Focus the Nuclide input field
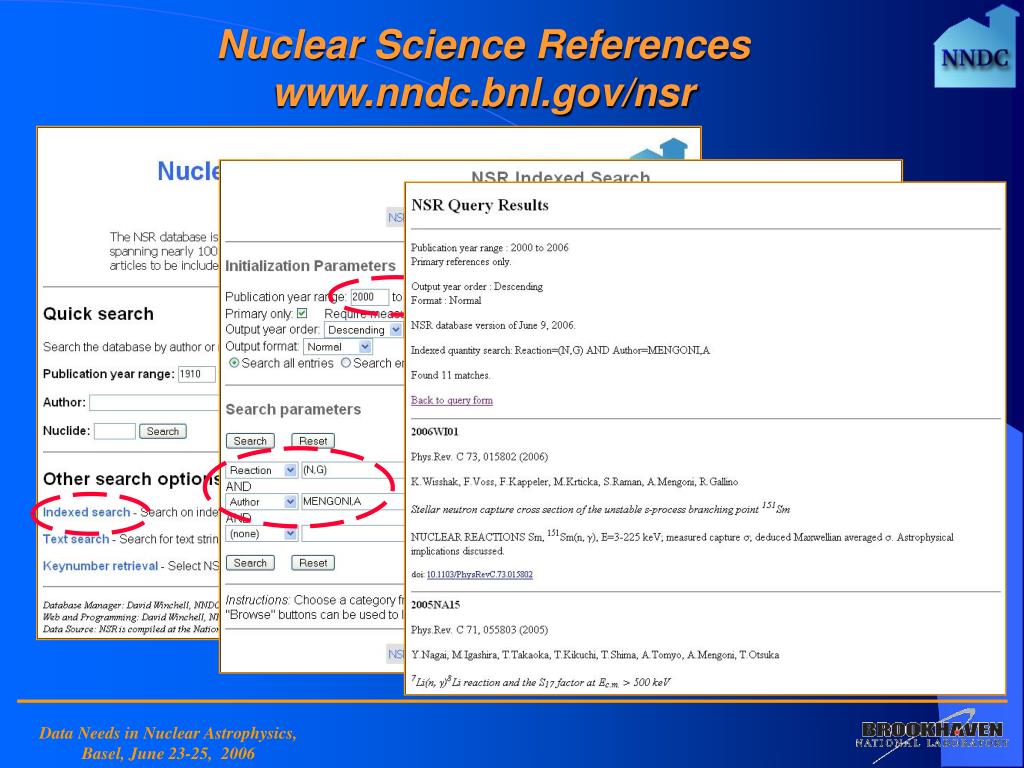This screenshot has height=768, width=1024. (115, 431)
